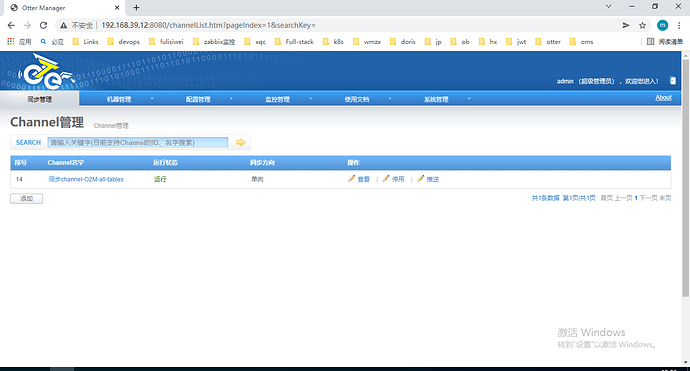This screenshot has height=371, width=690.
Task: Click the pencil icon beside 查看
Action: pyautogui.click(x=351, y=178)
